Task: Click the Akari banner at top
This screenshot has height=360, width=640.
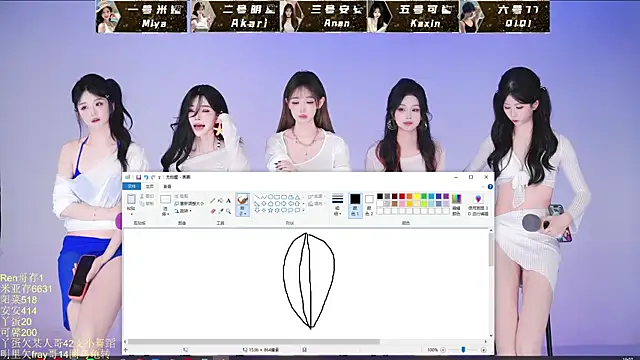Action: 235,17
